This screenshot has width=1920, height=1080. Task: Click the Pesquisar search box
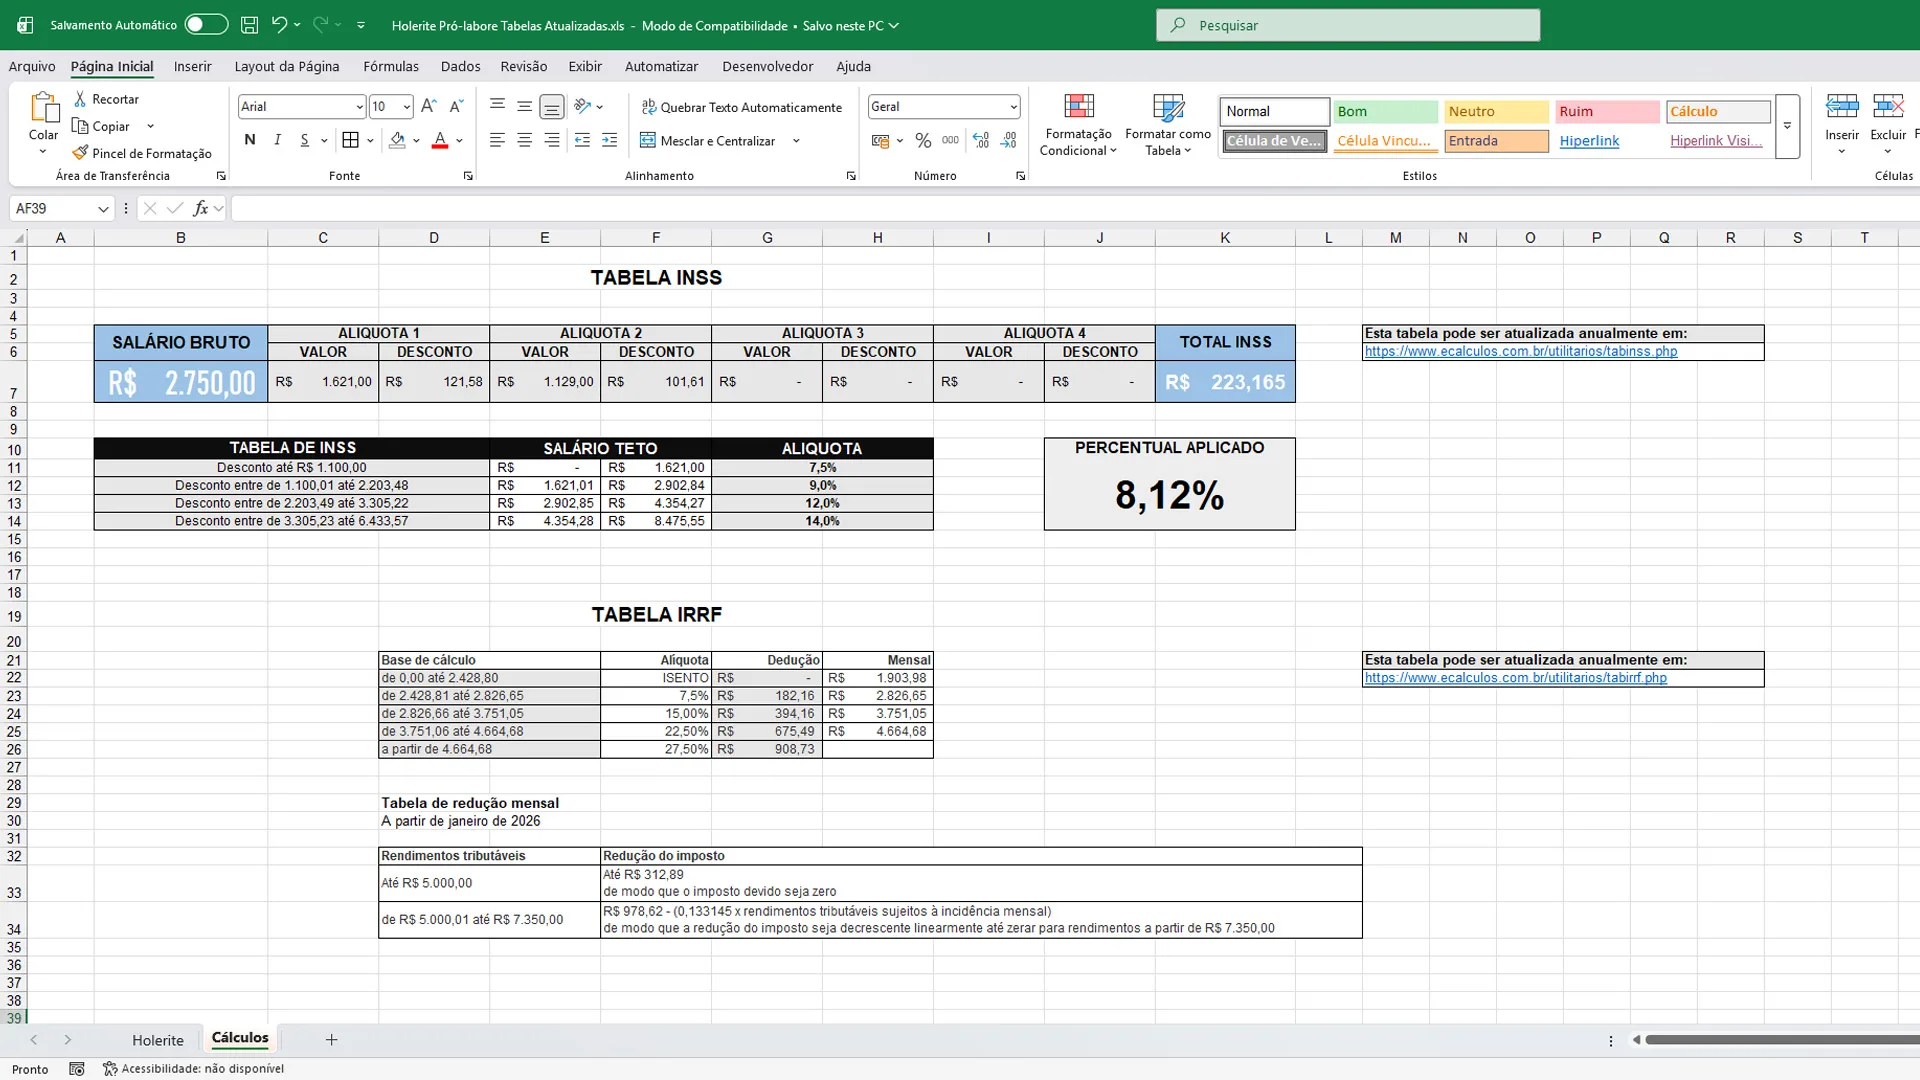[1348, 25]
